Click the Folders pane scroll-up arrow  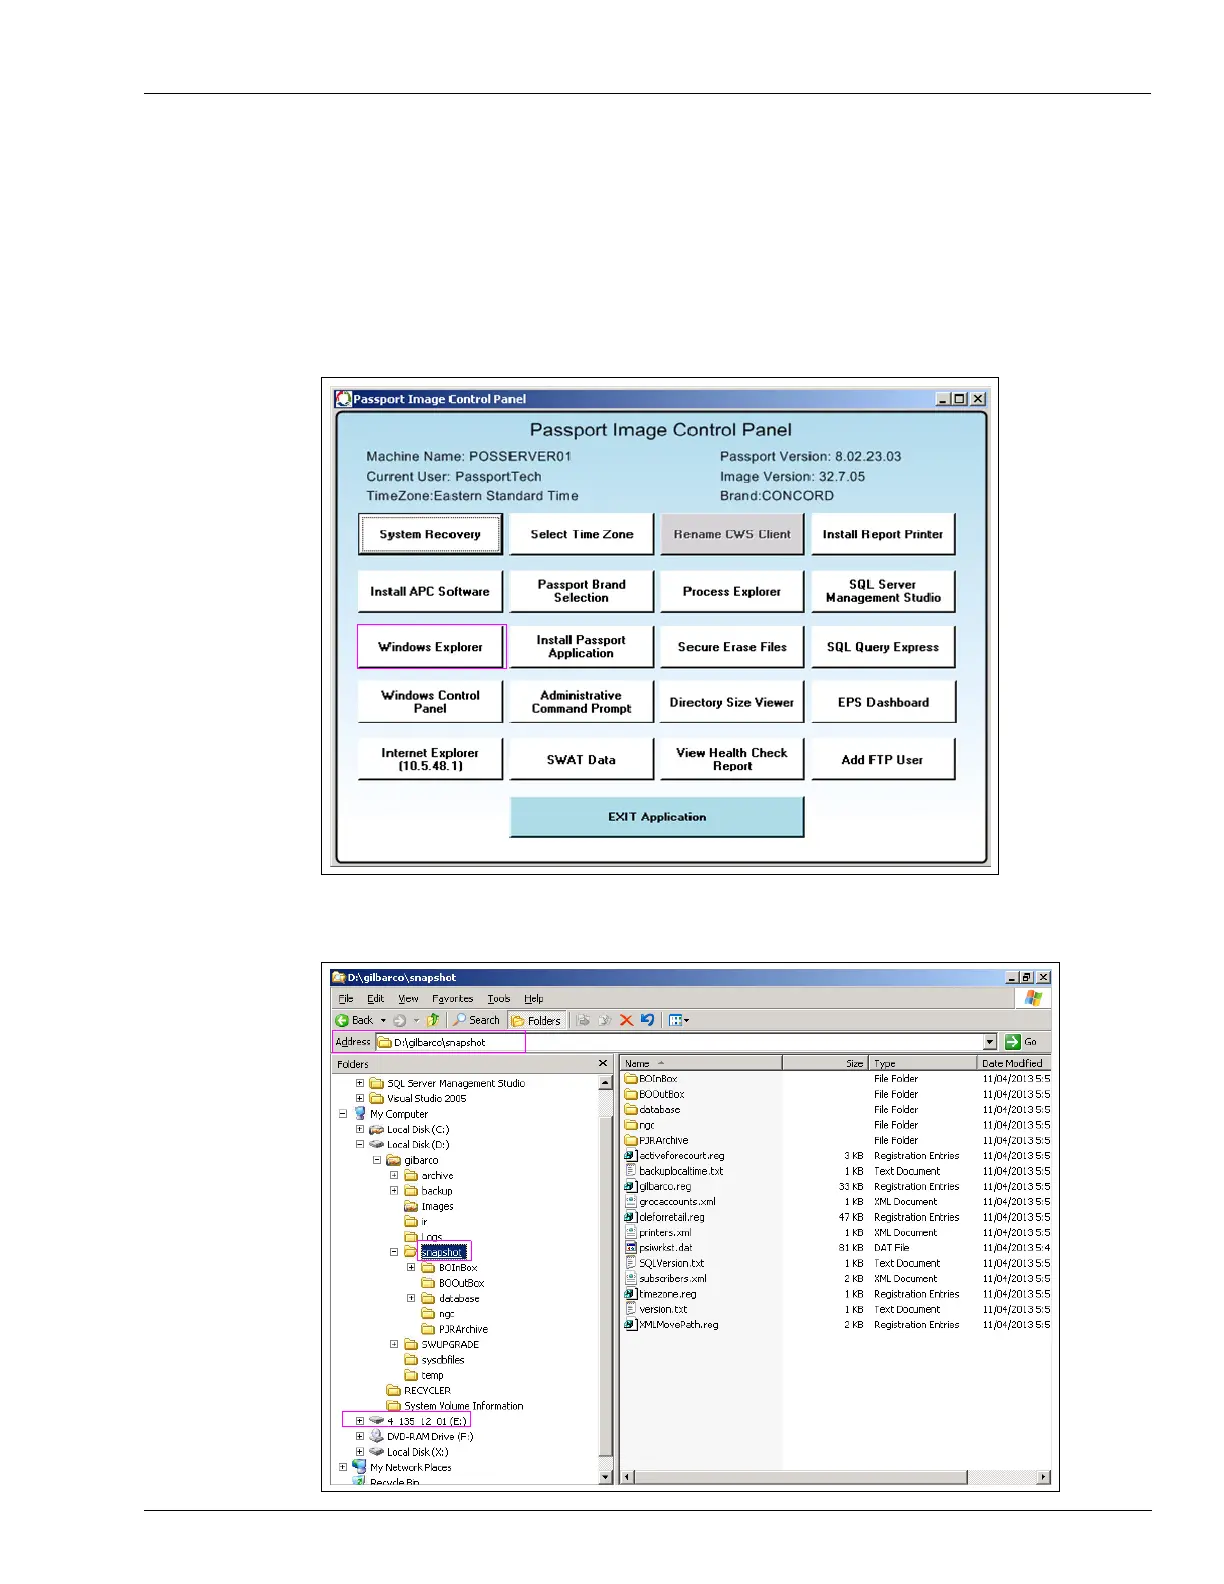tap(605, 1083)
